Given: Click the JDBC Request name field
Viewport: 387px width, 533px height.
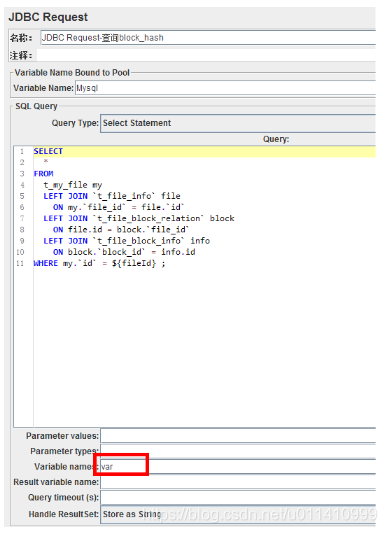Looking at the screenshot, I should 208,38.
